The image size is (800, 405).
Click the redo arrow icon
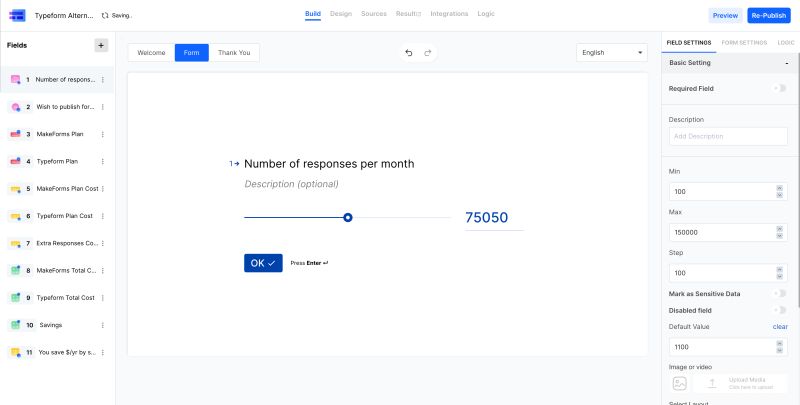[x=428, y=53]
